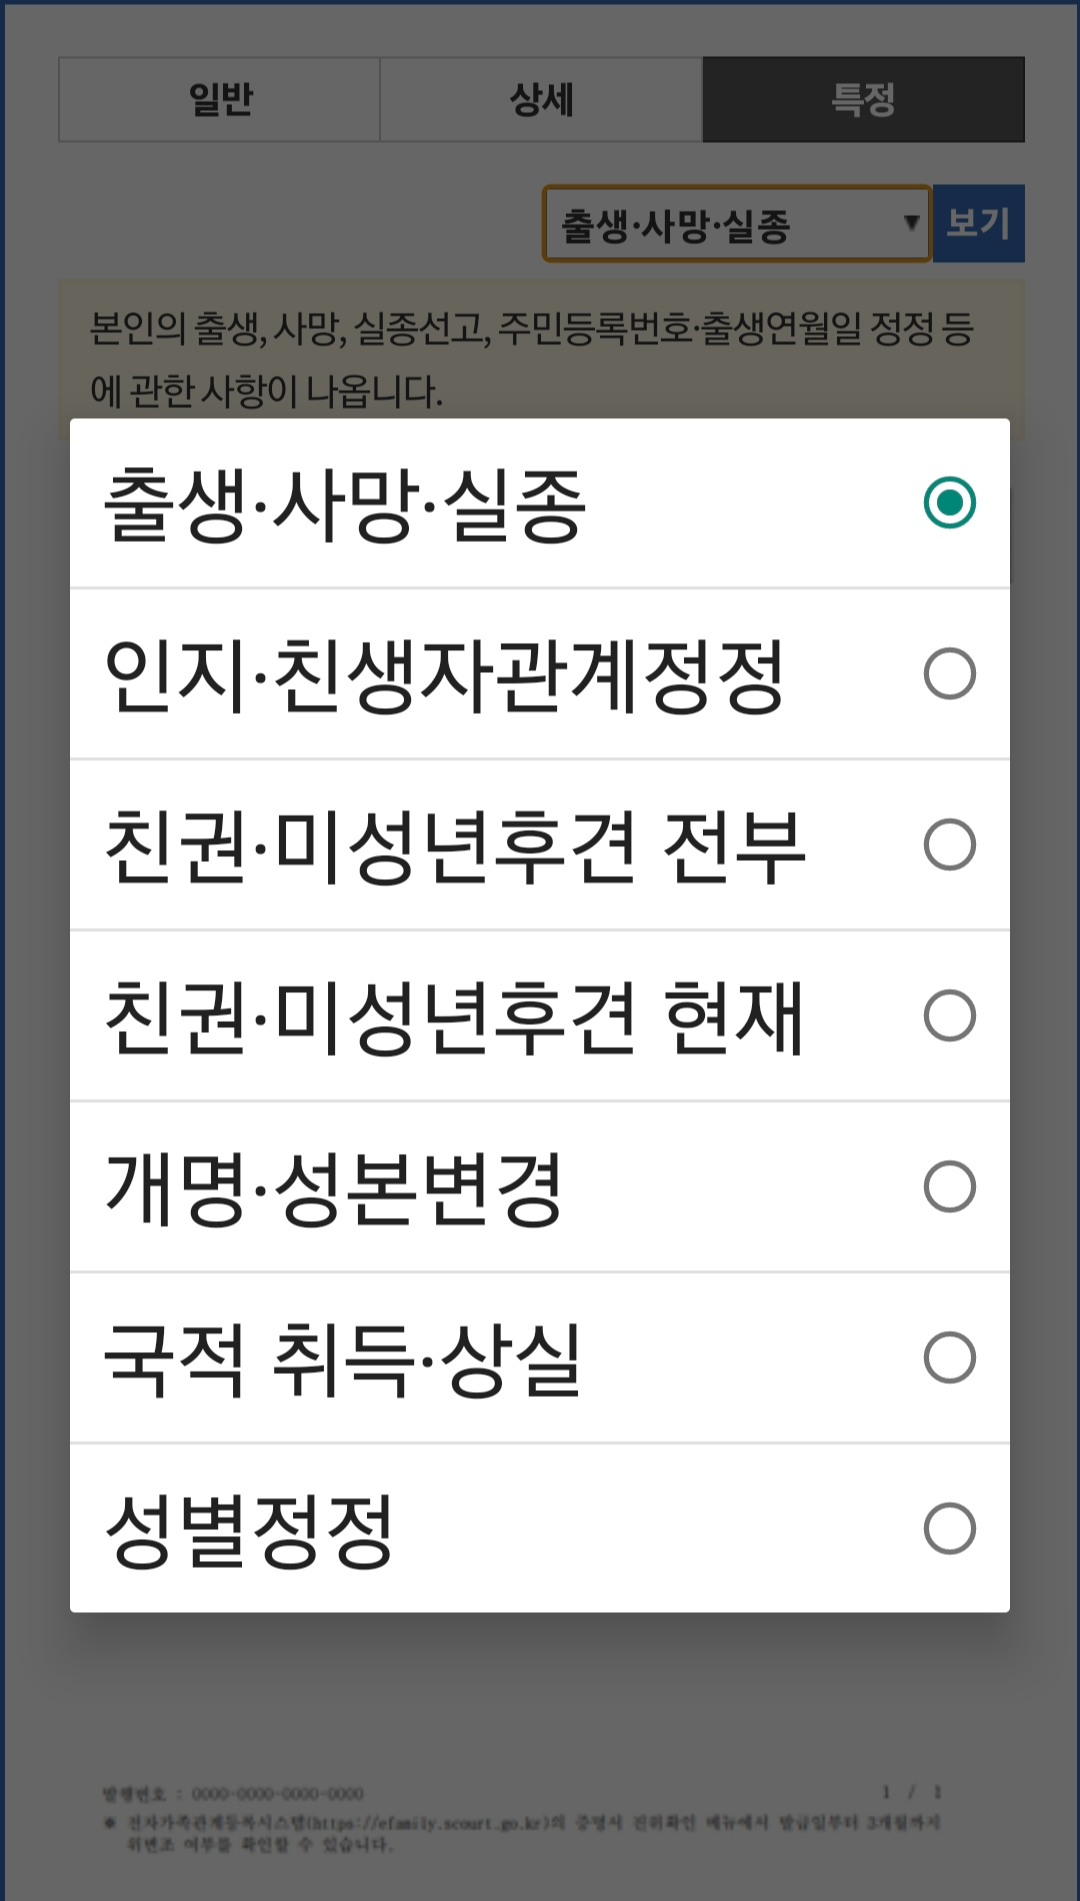1080x1901 pixels.
Task: Switch to the 상세 tab
Action: tap(540, 100)
